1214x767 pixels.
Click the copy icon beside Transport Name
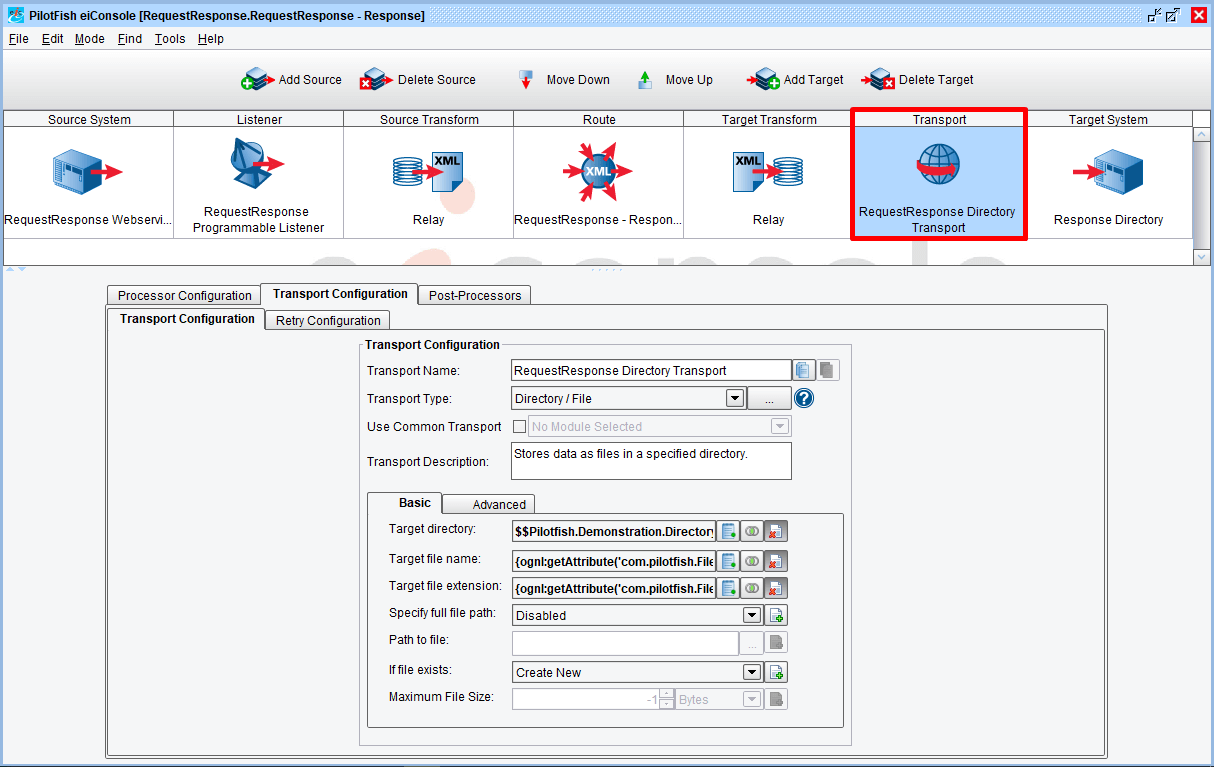[804, 371]
